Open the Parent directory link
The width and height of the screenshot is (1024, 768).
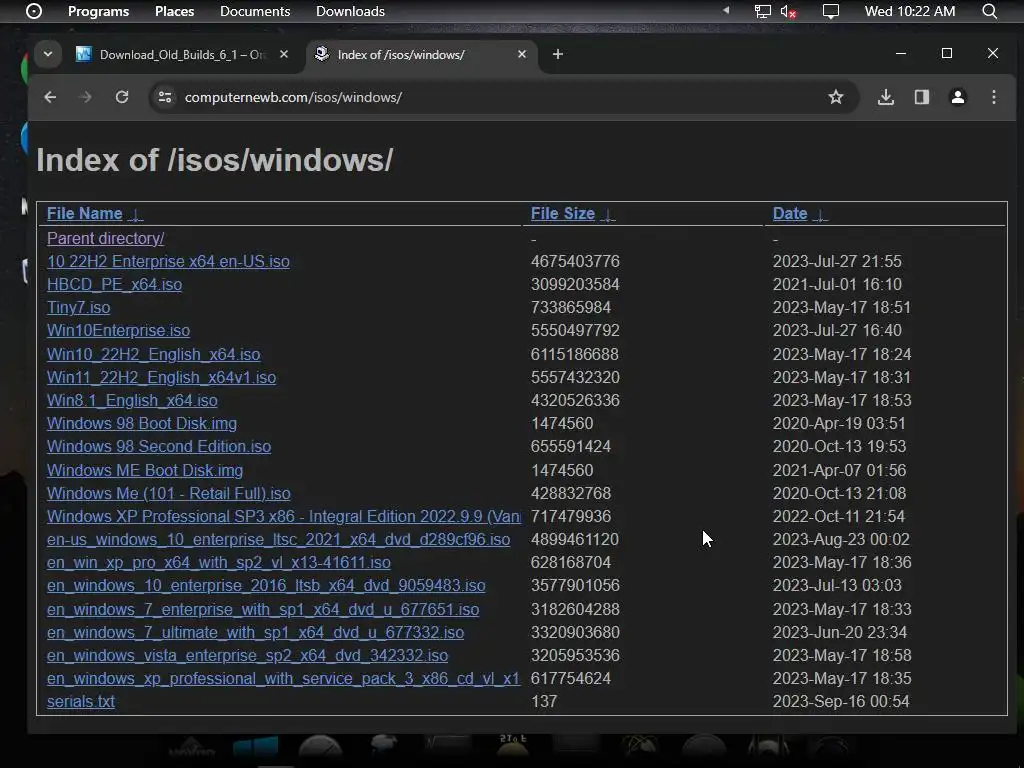pyautogui.click(x=106, y=238)
